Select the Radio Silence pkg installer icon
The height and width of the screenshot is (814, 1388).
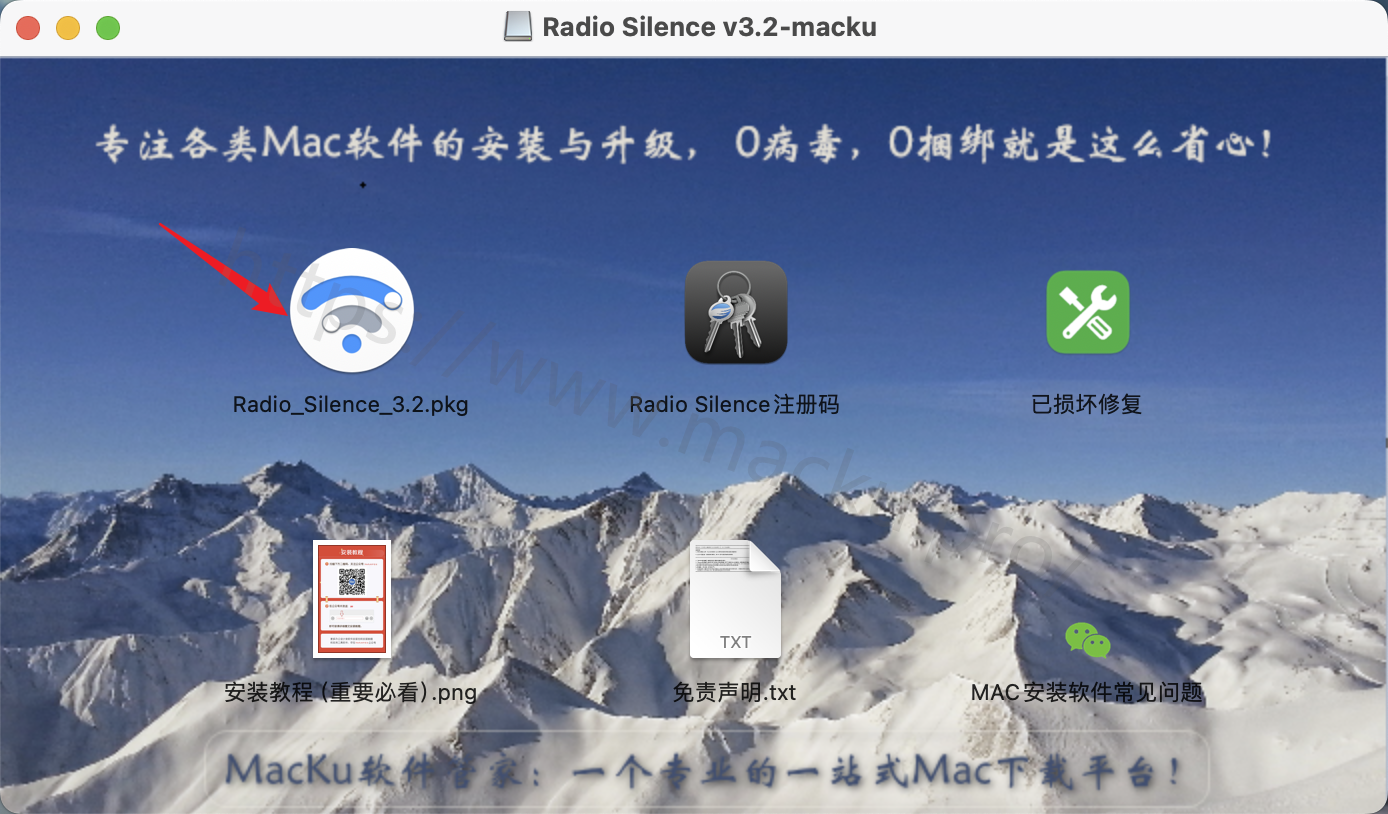coord(352,310)
